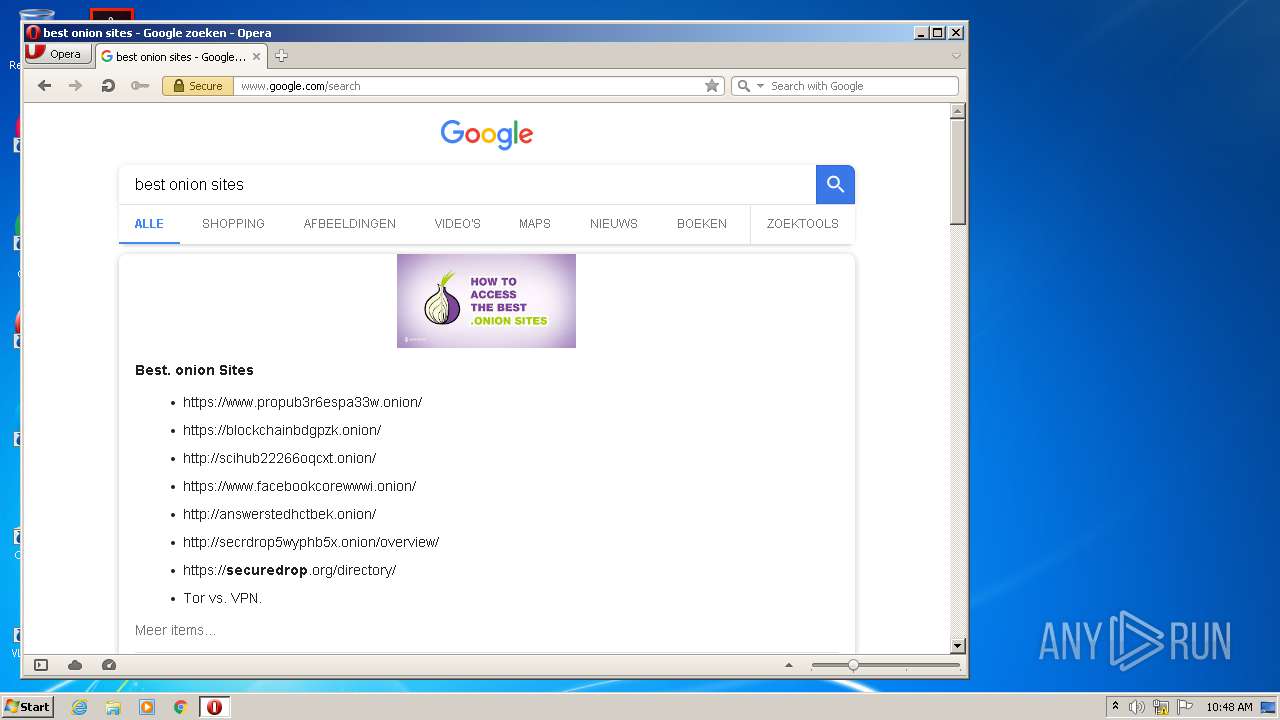Expand 'Meer items...' link
The width and height of the screenshot is (1280, 720).
175,630
